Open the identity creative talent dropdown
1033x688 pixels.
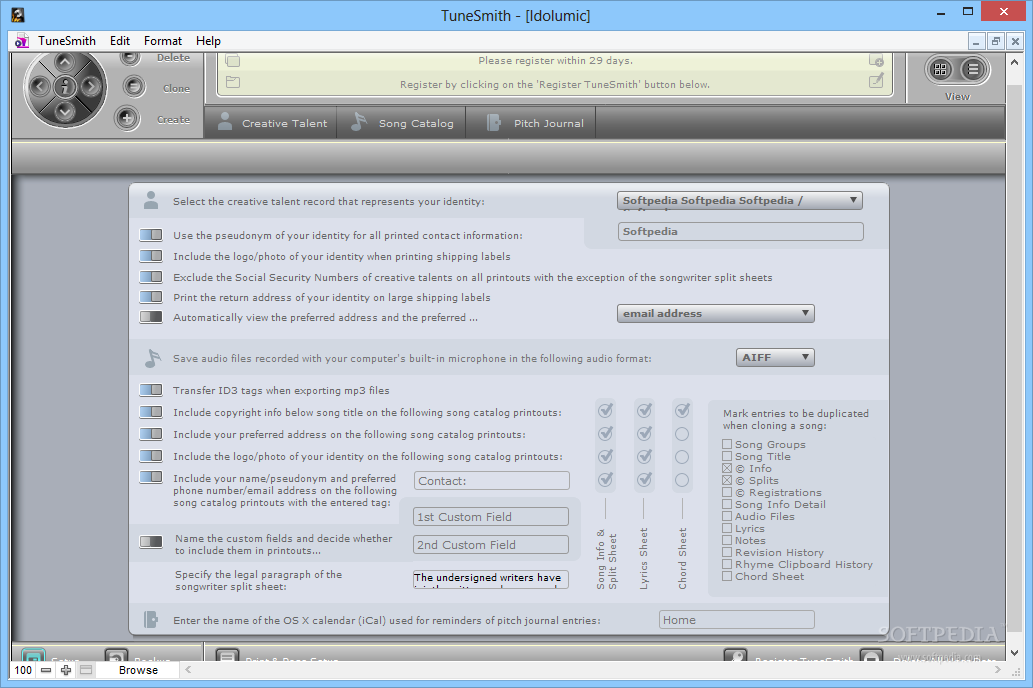click(740, 200)
